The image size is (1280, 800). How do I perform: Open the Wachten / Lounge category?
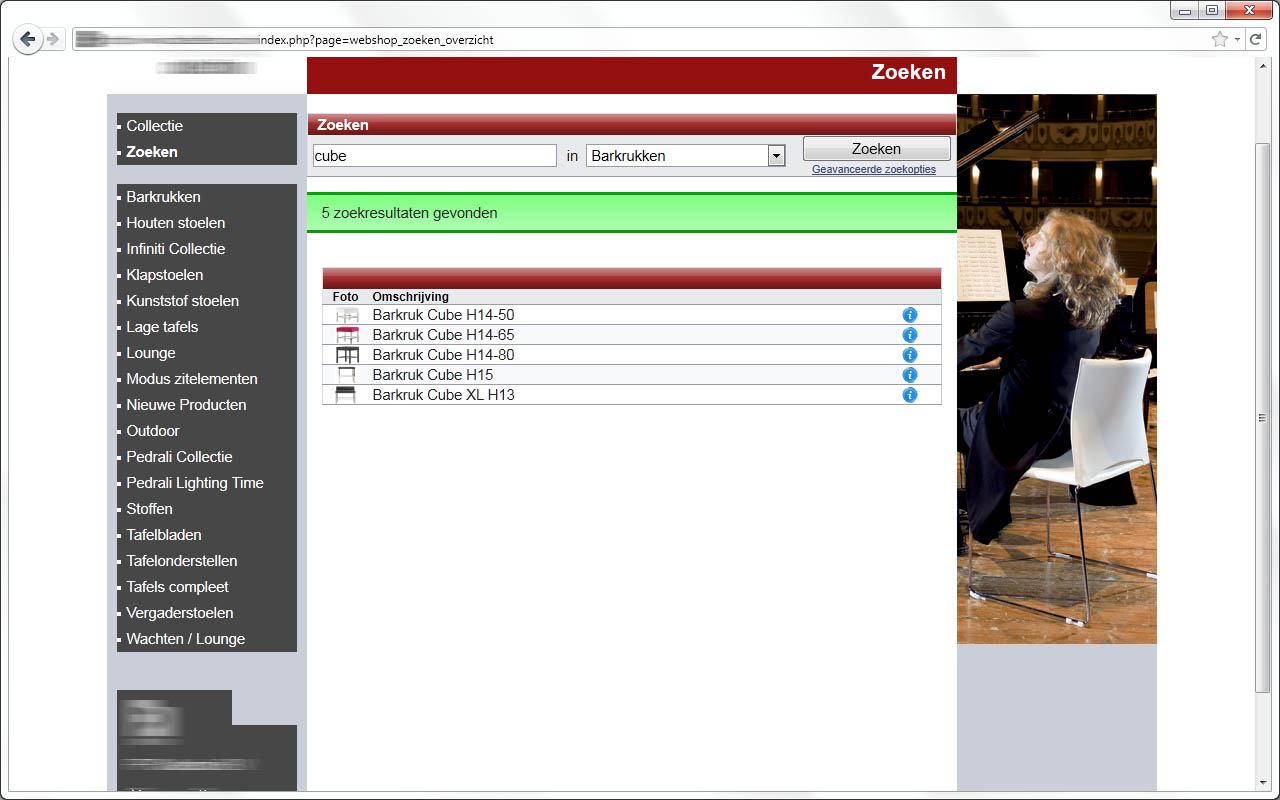185,639
